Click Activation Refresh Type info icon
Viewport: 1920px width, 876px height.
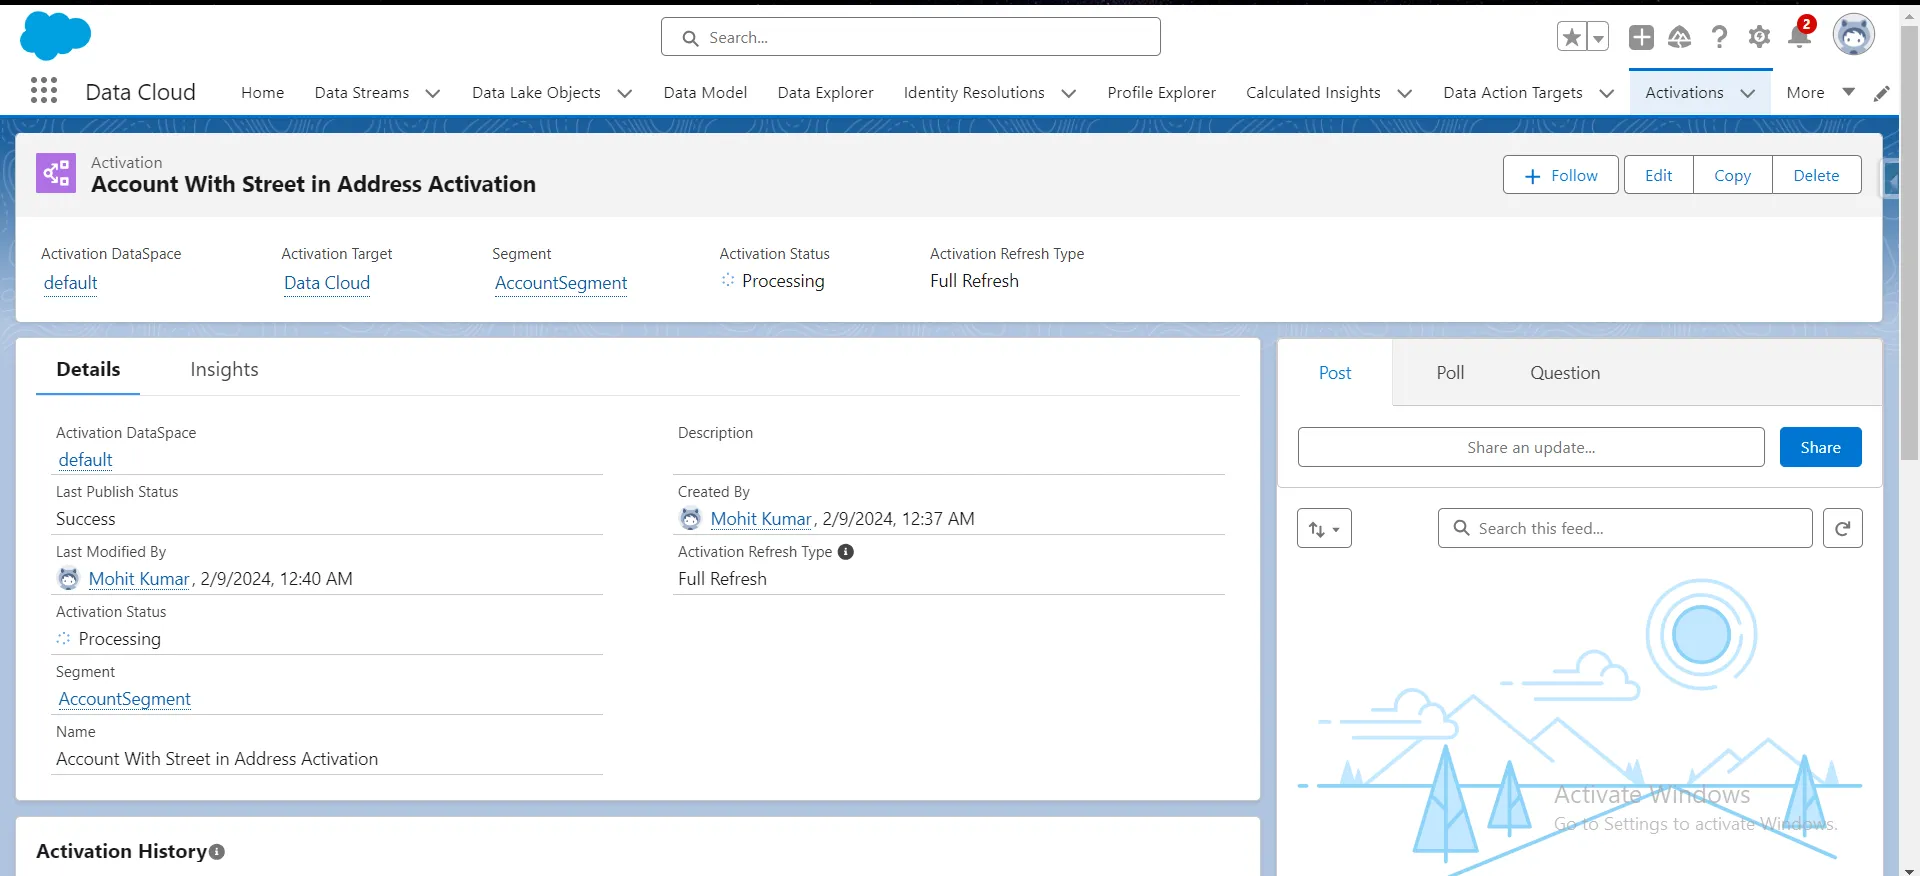click(x=846, y=552)
